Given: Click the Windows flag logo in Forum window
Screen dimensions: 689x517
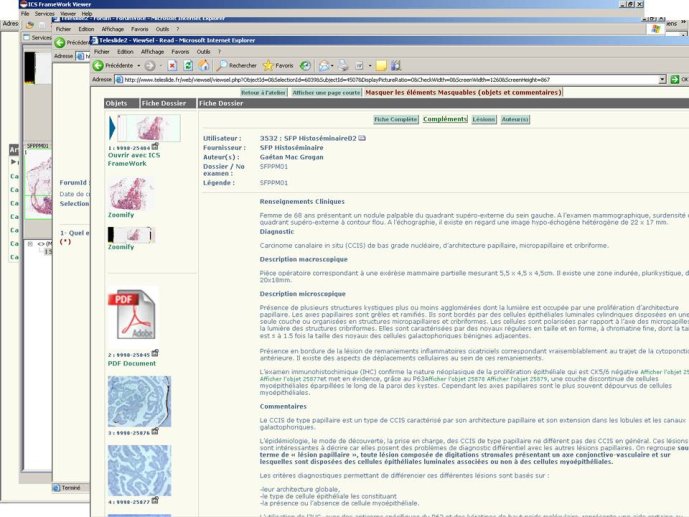Looking at the screenshot, I should coord(656,29).
